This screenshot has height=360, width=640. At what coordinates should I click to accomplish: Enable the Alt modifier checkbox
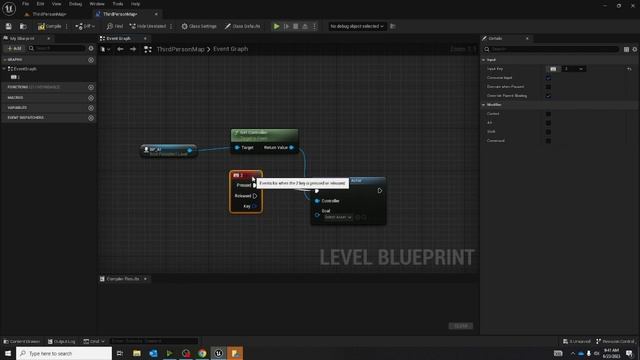pos(548,123)
